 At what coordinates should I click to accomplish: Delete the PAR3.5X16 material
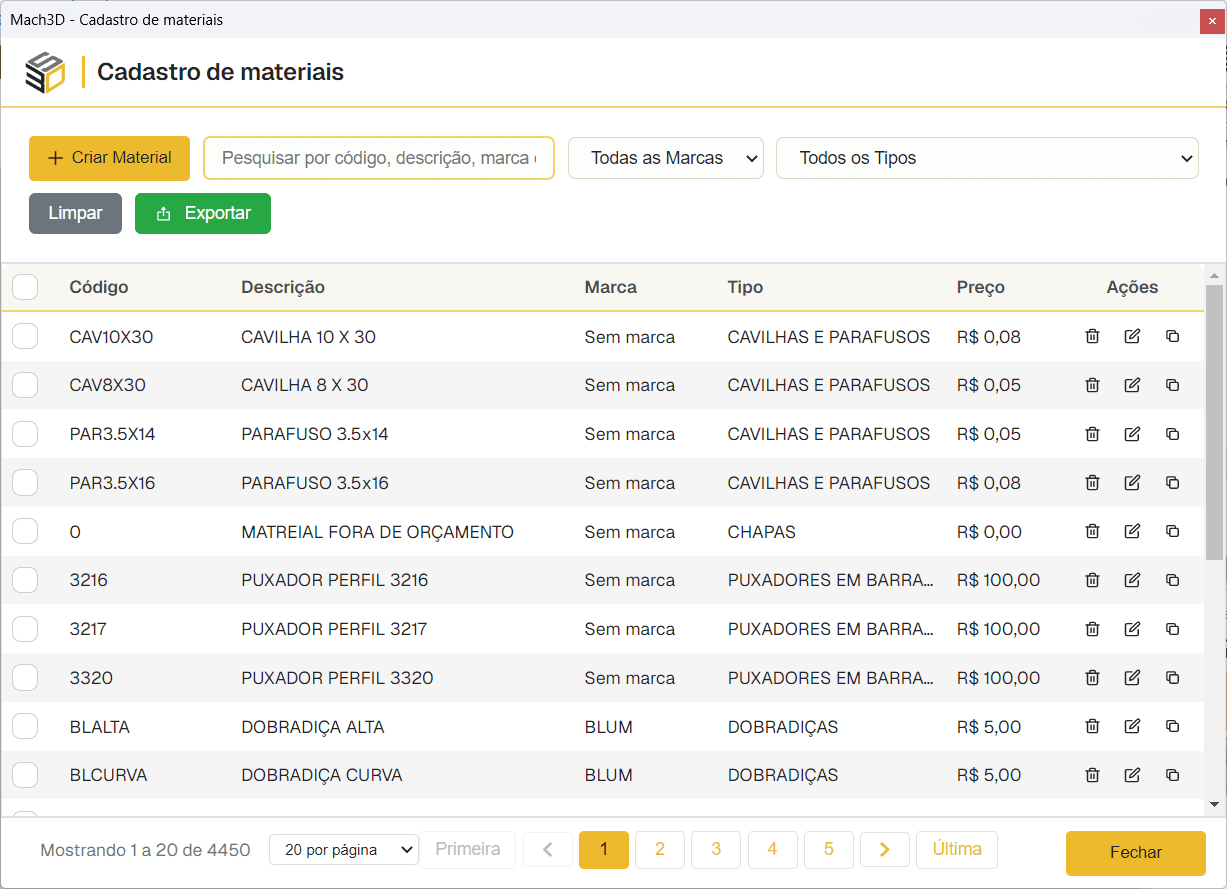[x=1092, y=483]
